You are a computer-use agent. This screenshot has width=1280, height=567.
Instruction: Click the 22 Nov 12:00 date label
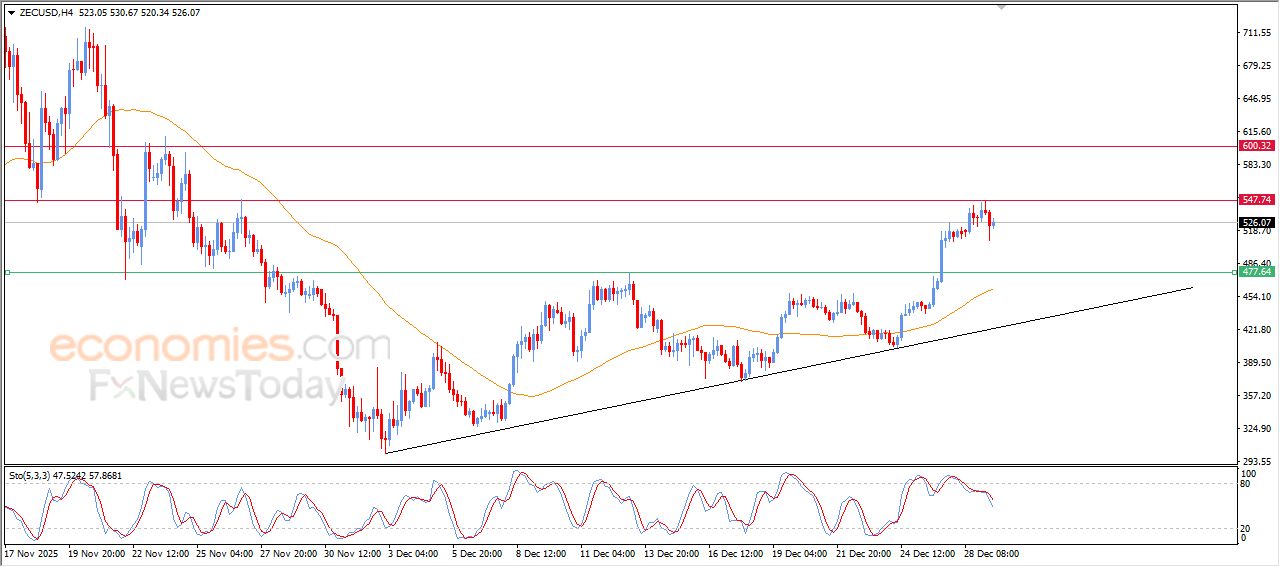(x=161, y=553)
